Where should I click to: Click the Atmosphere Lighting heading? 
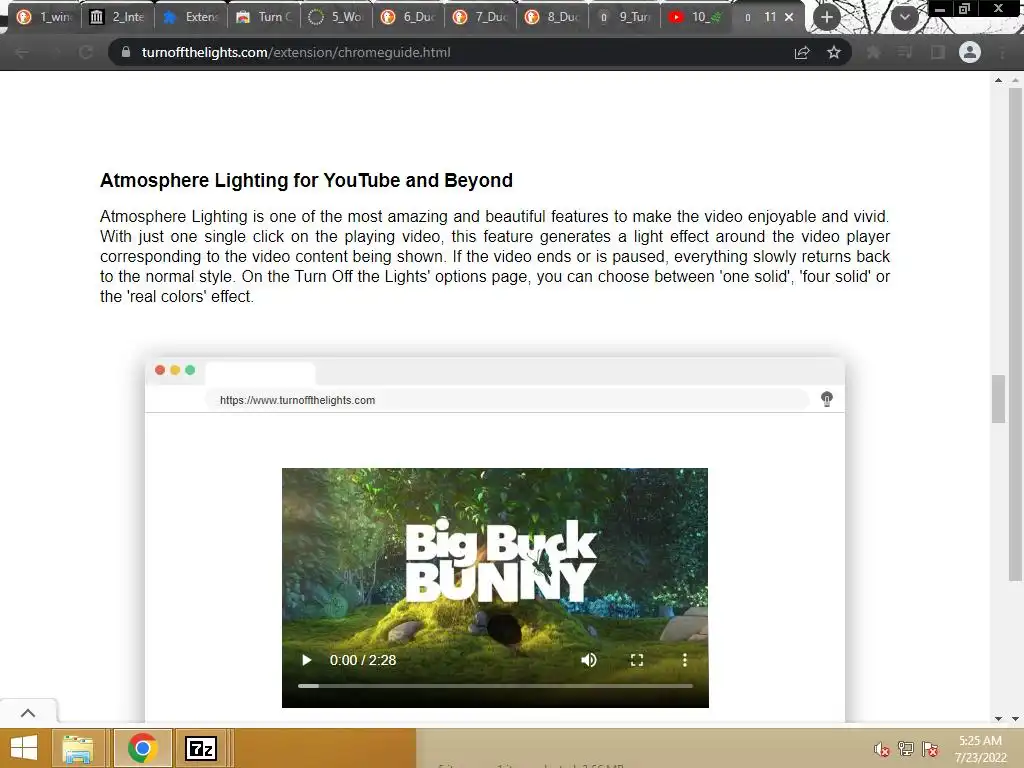click(306, 180)
